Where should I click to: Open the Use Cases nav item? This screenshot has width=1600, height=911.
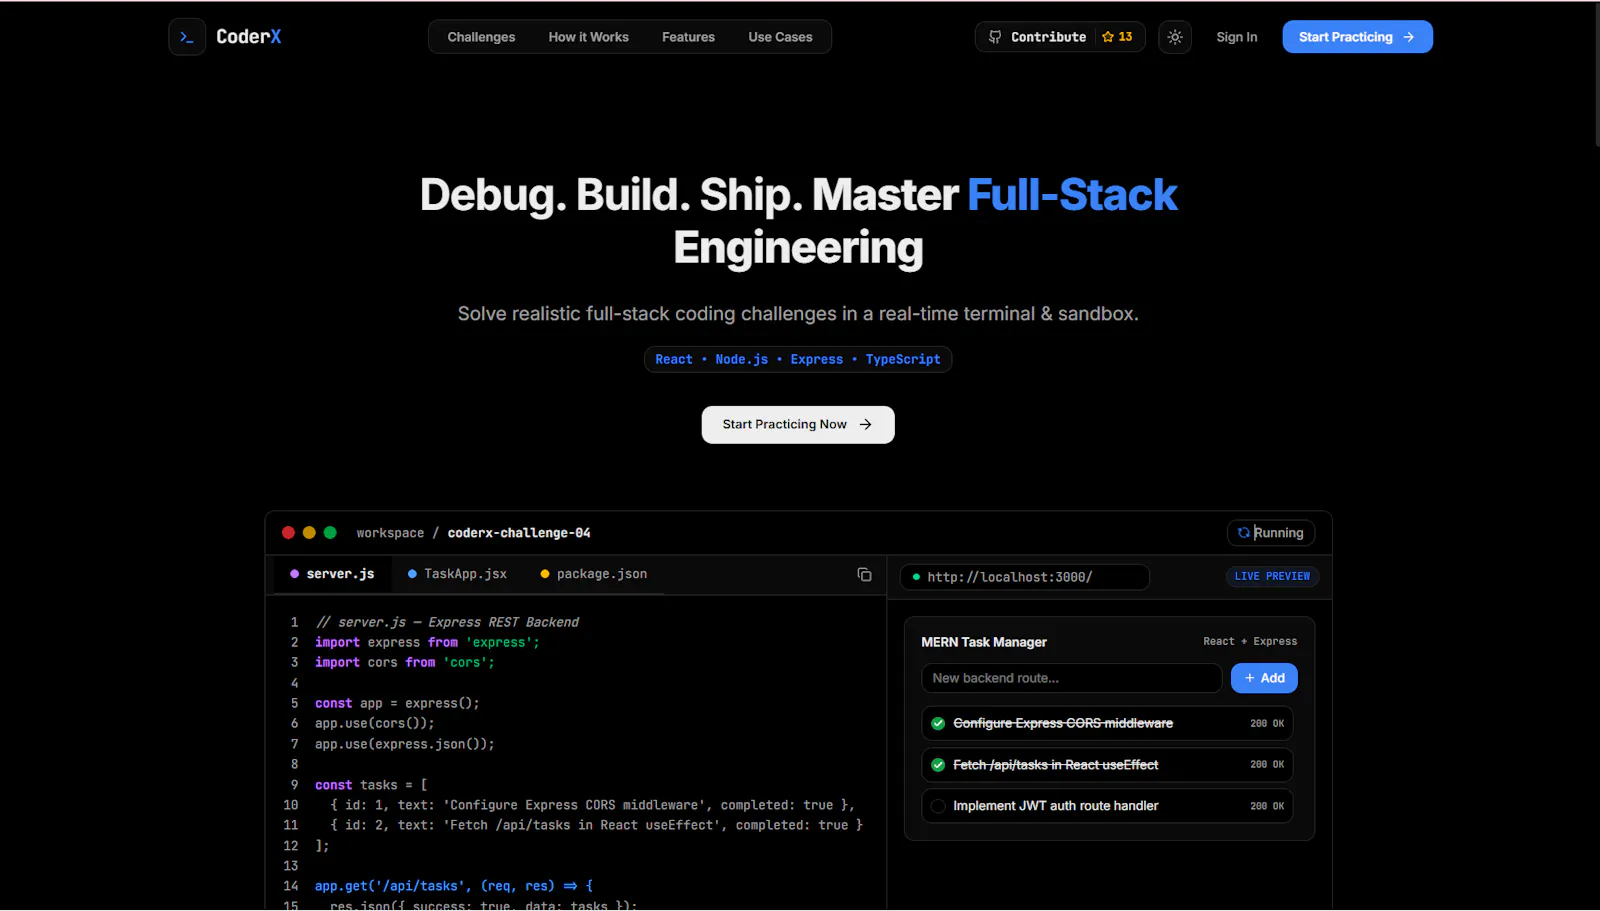coord(780,37)
